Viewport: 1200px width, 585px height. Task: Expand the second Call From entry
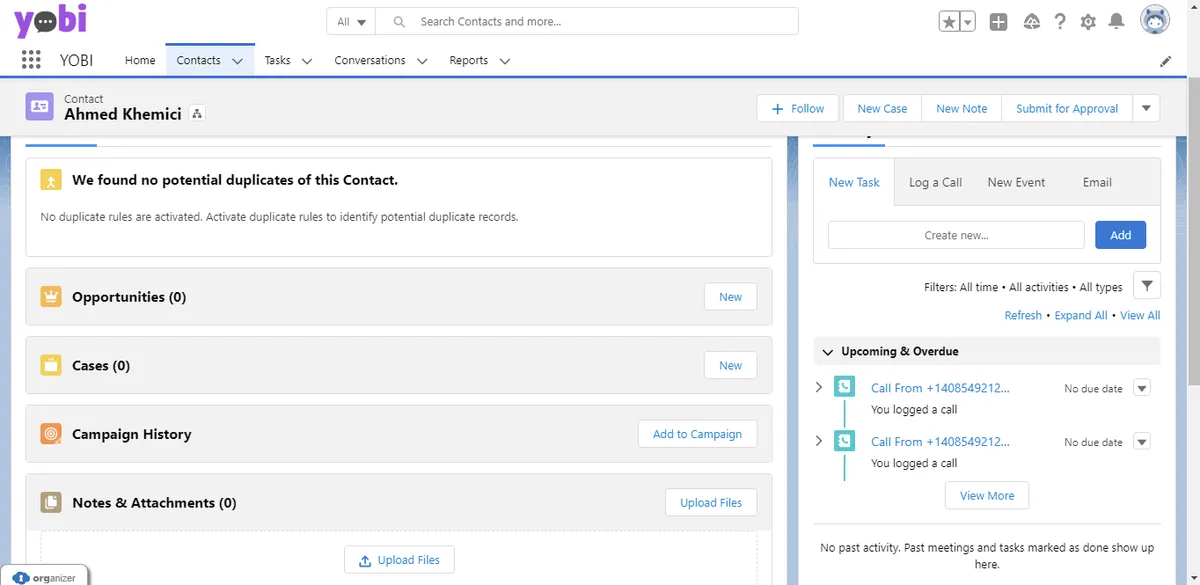click(819, 441)
